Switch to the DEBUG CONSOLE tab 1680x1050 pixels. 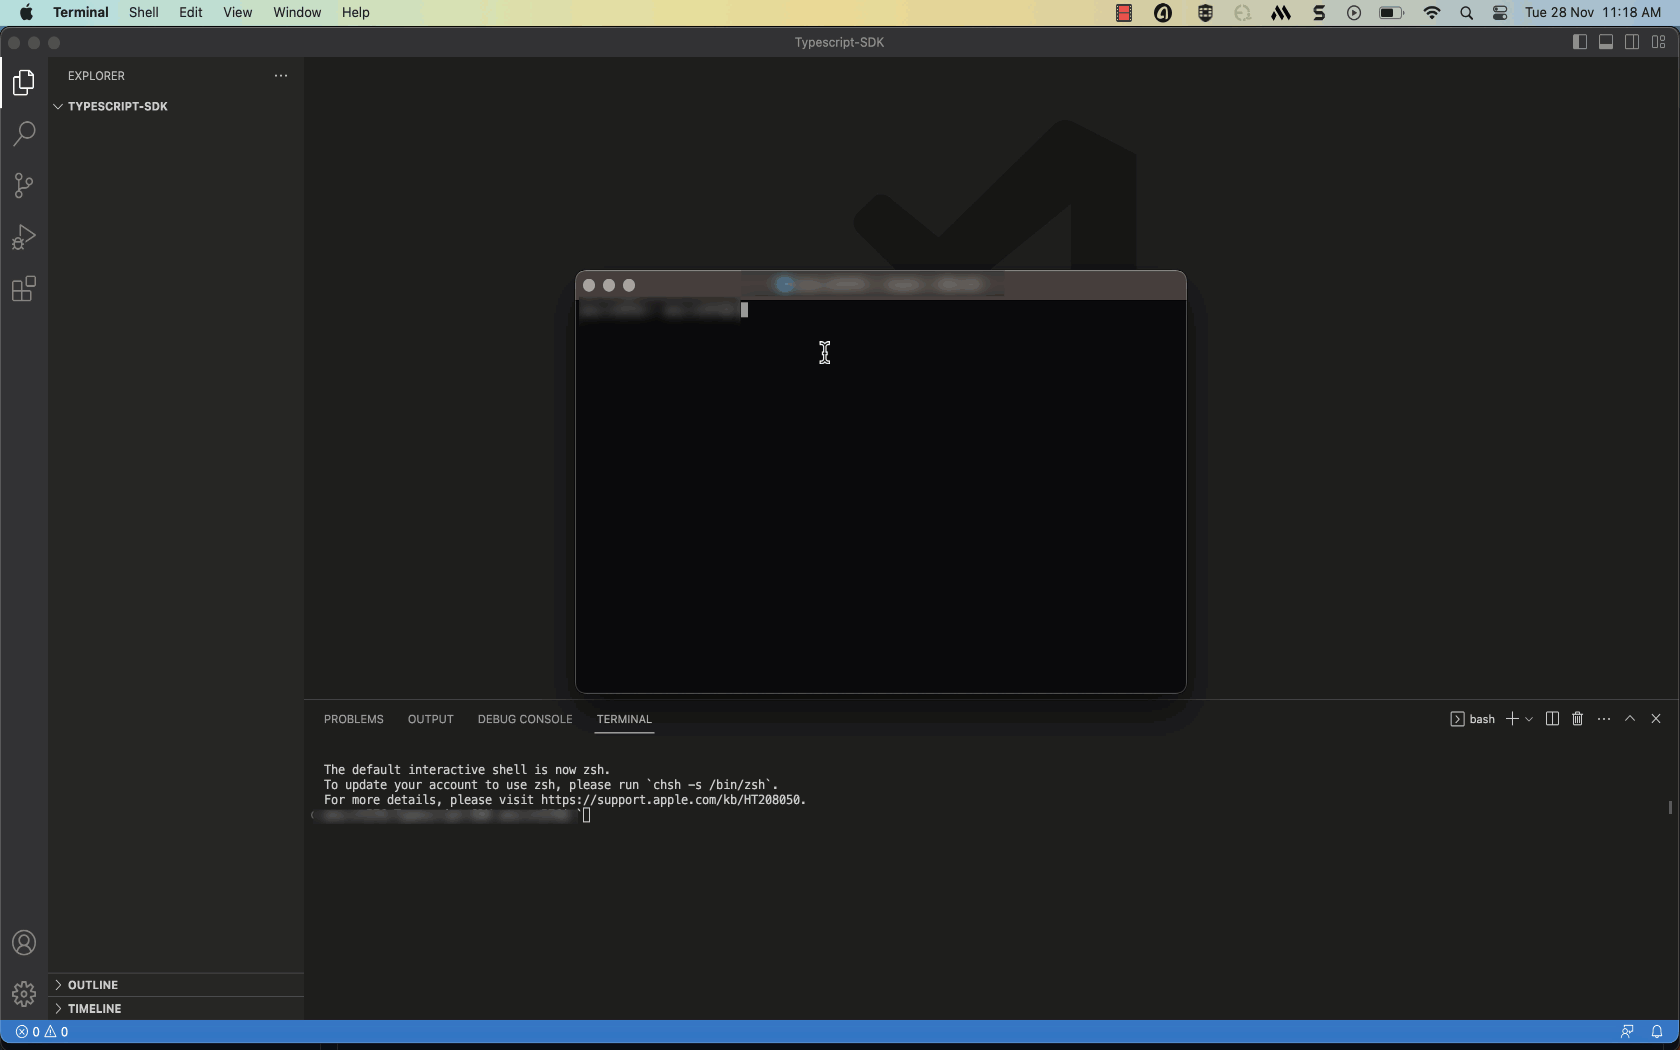point(525,719)
